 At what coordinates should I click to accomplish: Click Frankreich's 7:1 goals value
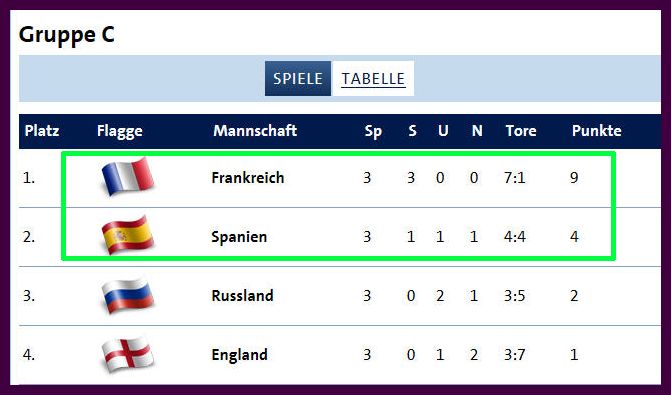click(x=514, y=178)
